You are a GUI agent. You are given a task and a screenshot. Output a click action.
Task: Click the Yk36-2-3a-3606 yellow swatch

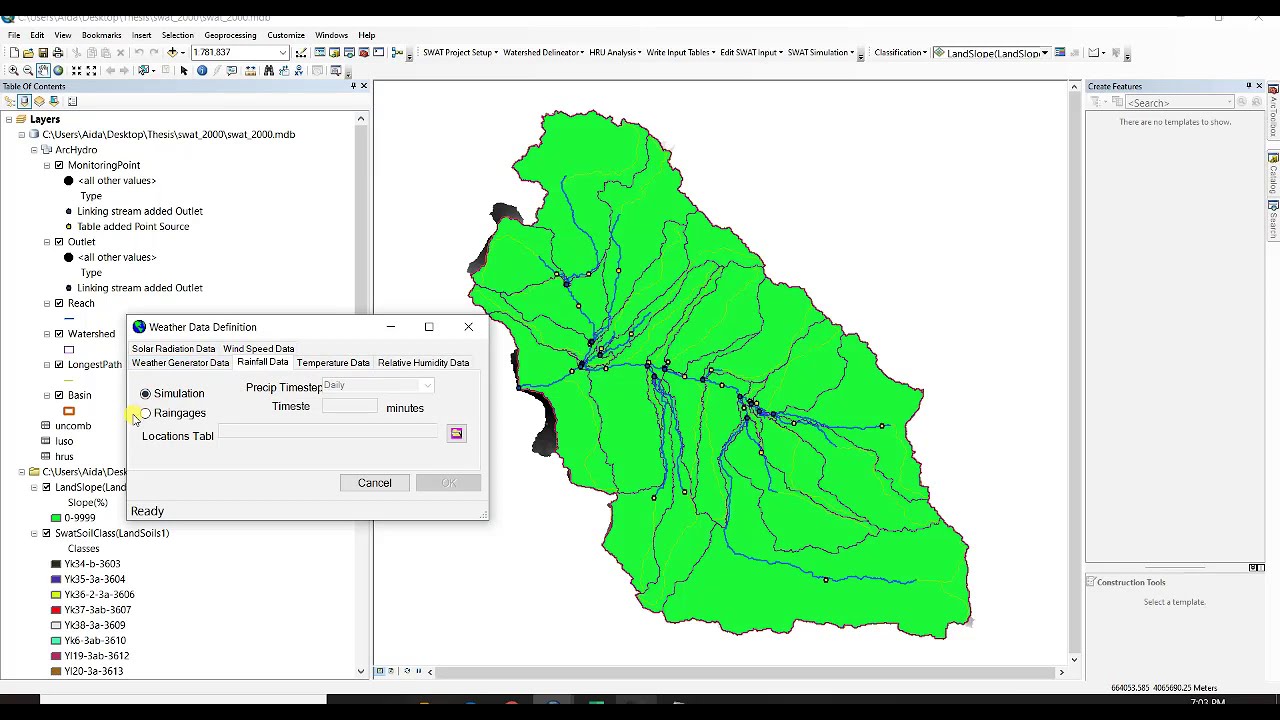(56, 595)
